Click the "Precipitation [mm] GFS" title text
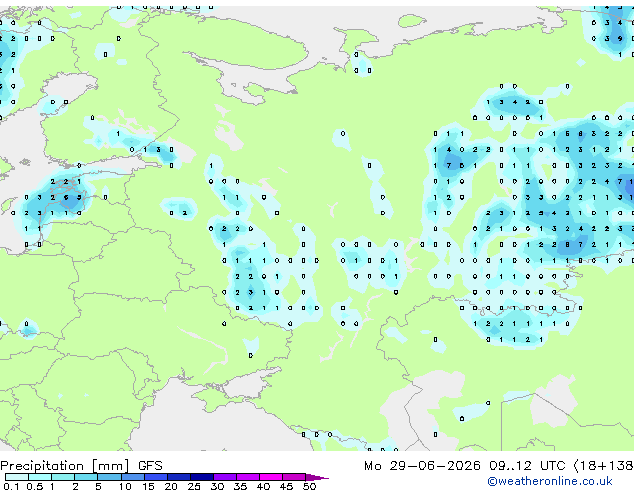The height and width of the screenshot is (490, 634). coord(81,466)
